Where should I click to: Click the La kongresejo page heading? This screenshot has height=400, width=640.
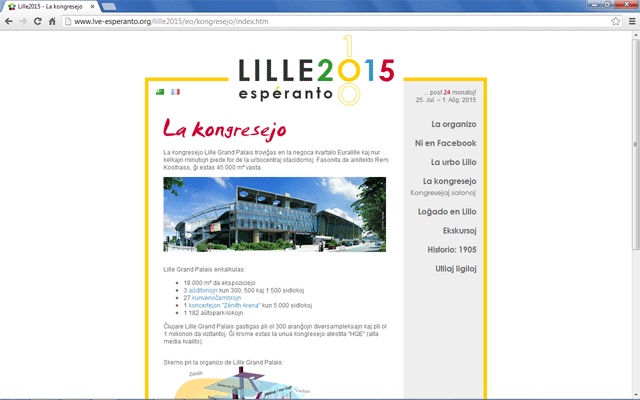click(224, 129)
